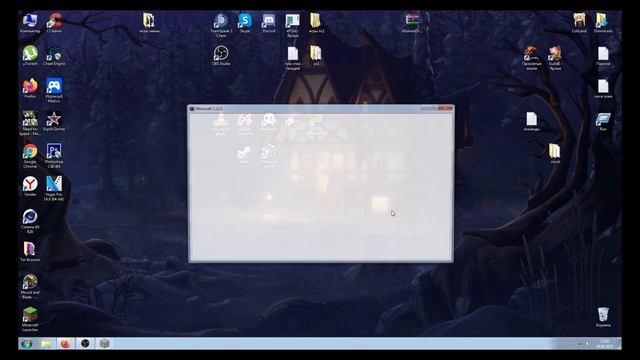Select the orange fox game shortcut
The height and width of the screenshot is (360, 640).
[x=531, y=58]
